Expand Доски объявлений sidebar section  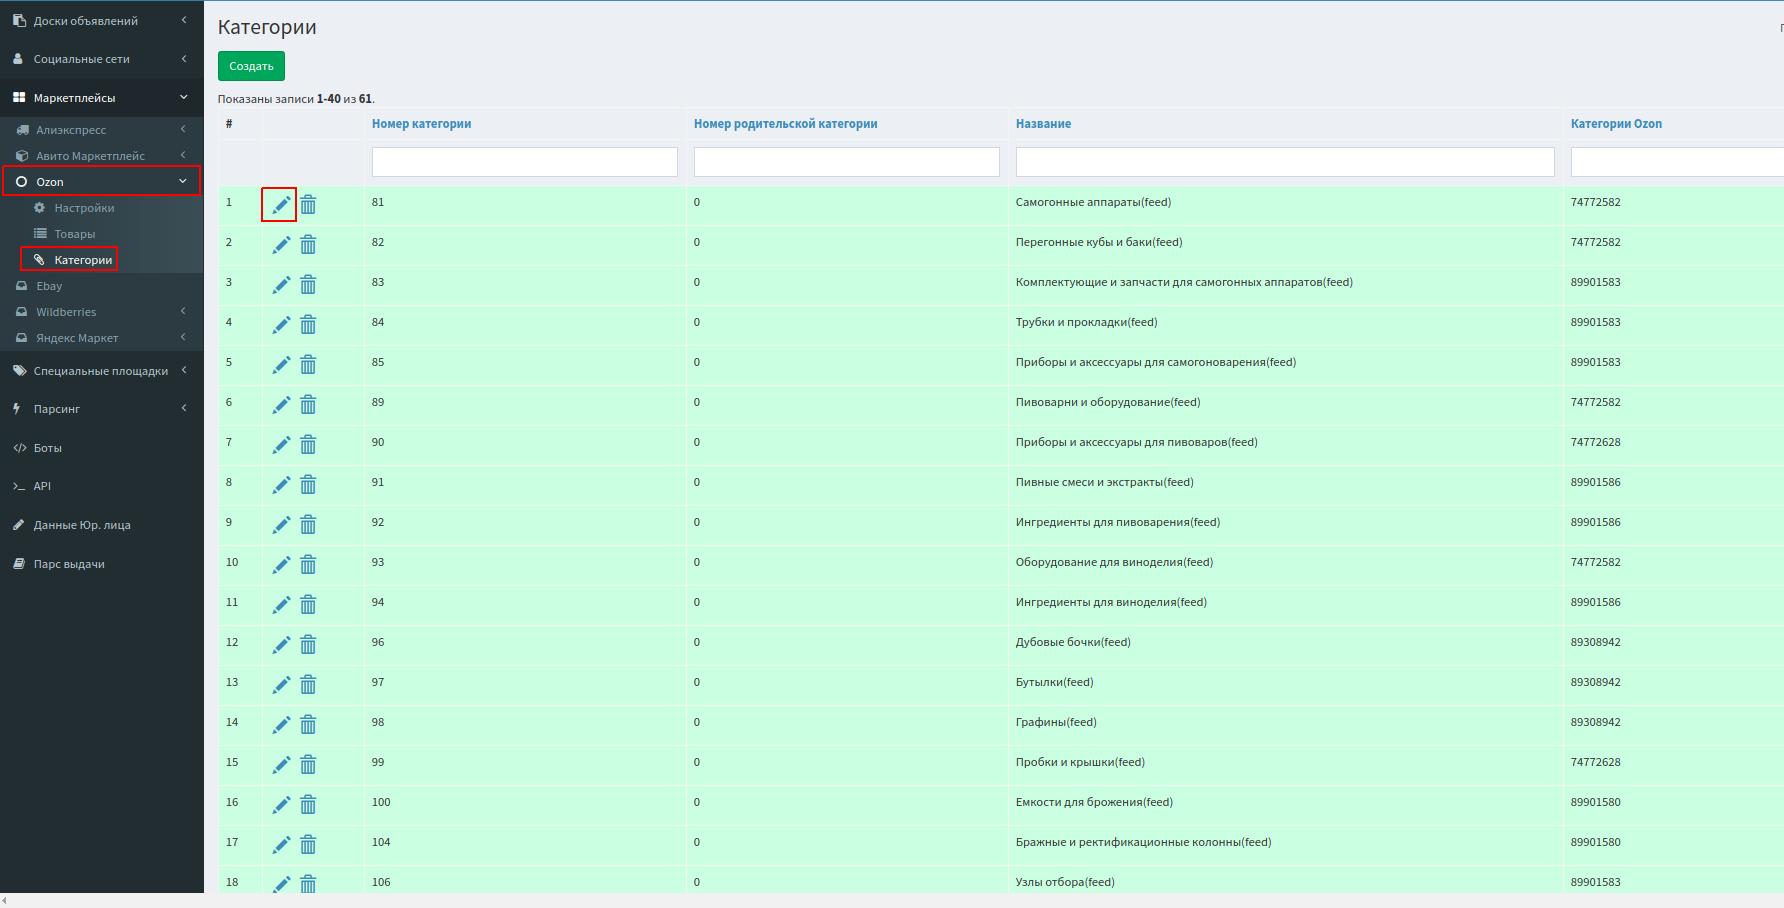point(101,20)
